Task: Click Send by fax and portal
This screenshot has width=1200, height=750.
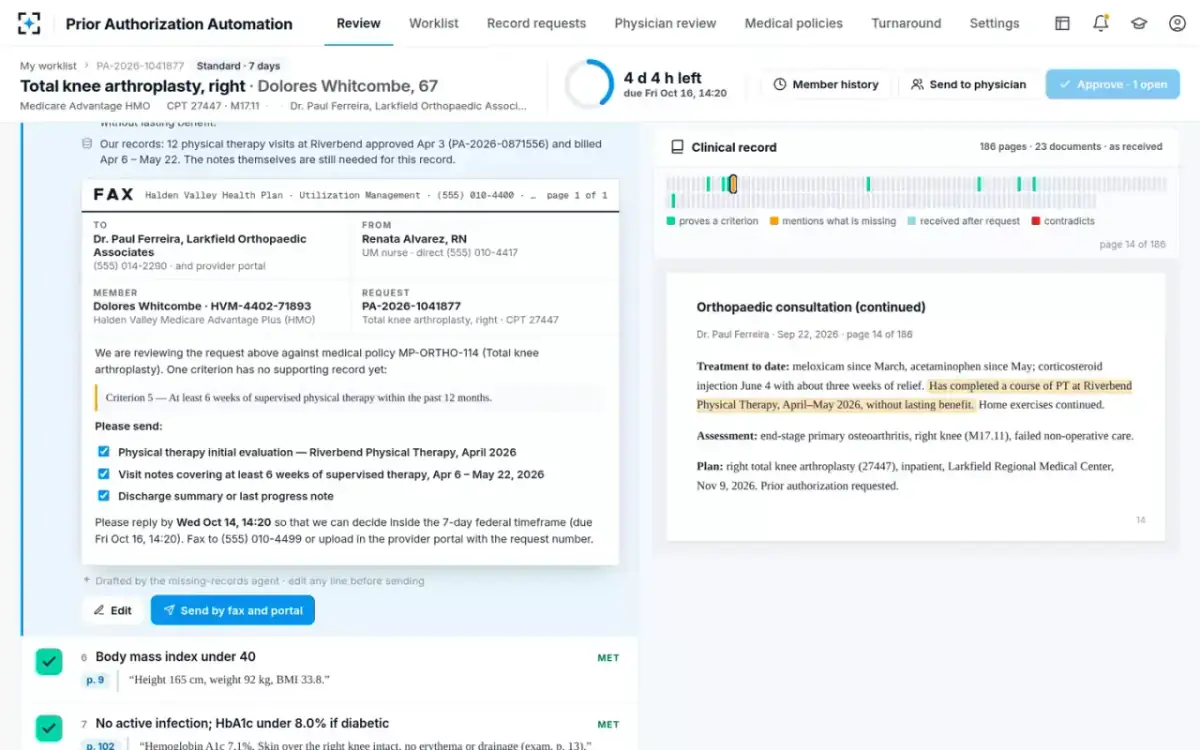Action: [233, 610]
